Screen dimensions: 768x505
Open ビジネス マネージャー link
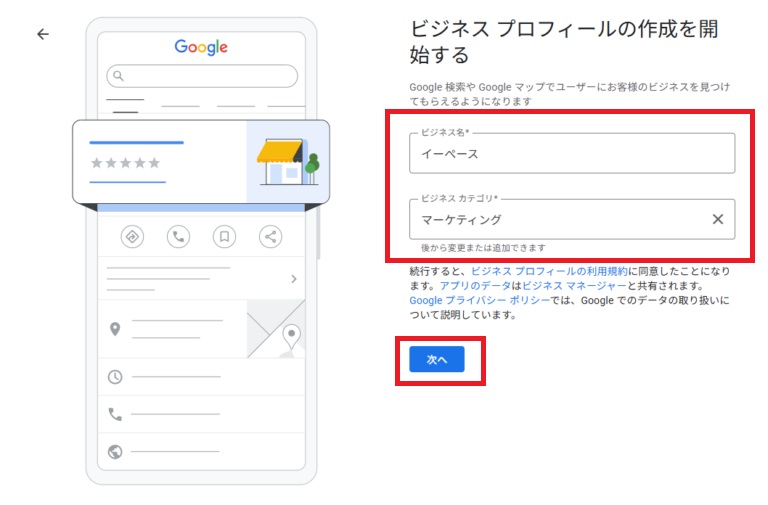[574, 286]
